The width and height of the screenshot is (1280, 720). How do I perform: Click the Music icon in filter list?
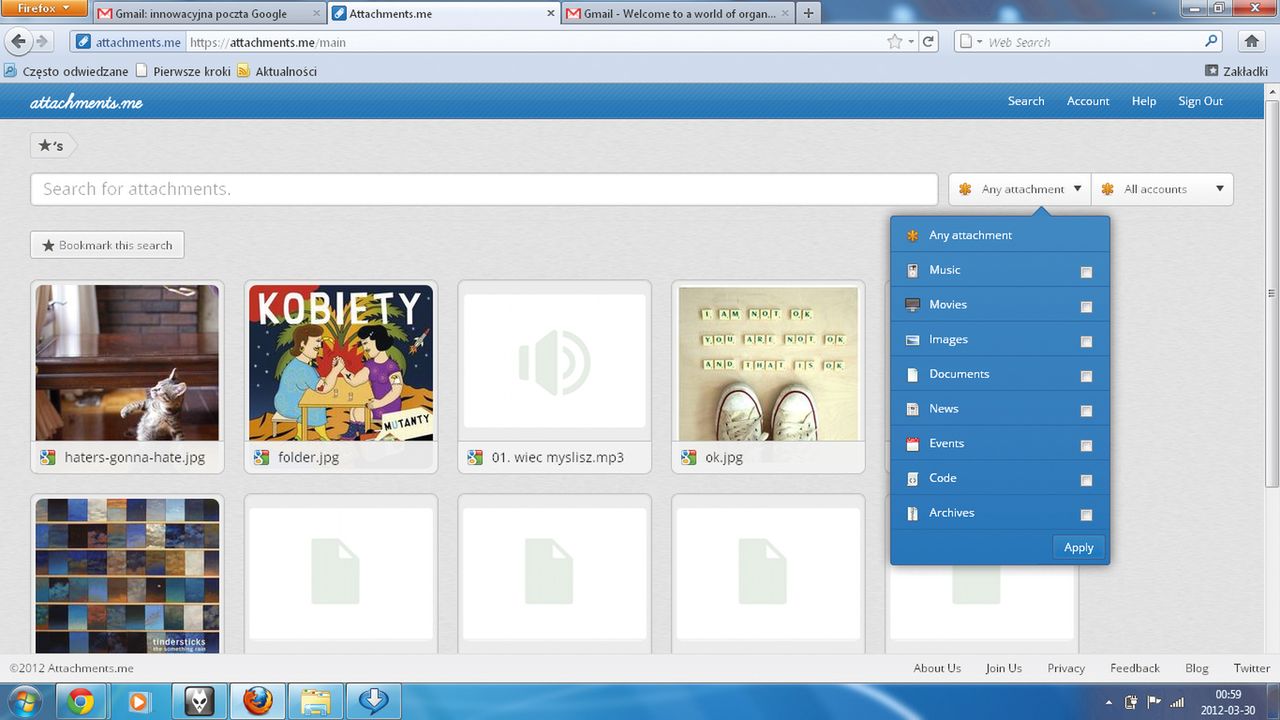tap(912, 270)
